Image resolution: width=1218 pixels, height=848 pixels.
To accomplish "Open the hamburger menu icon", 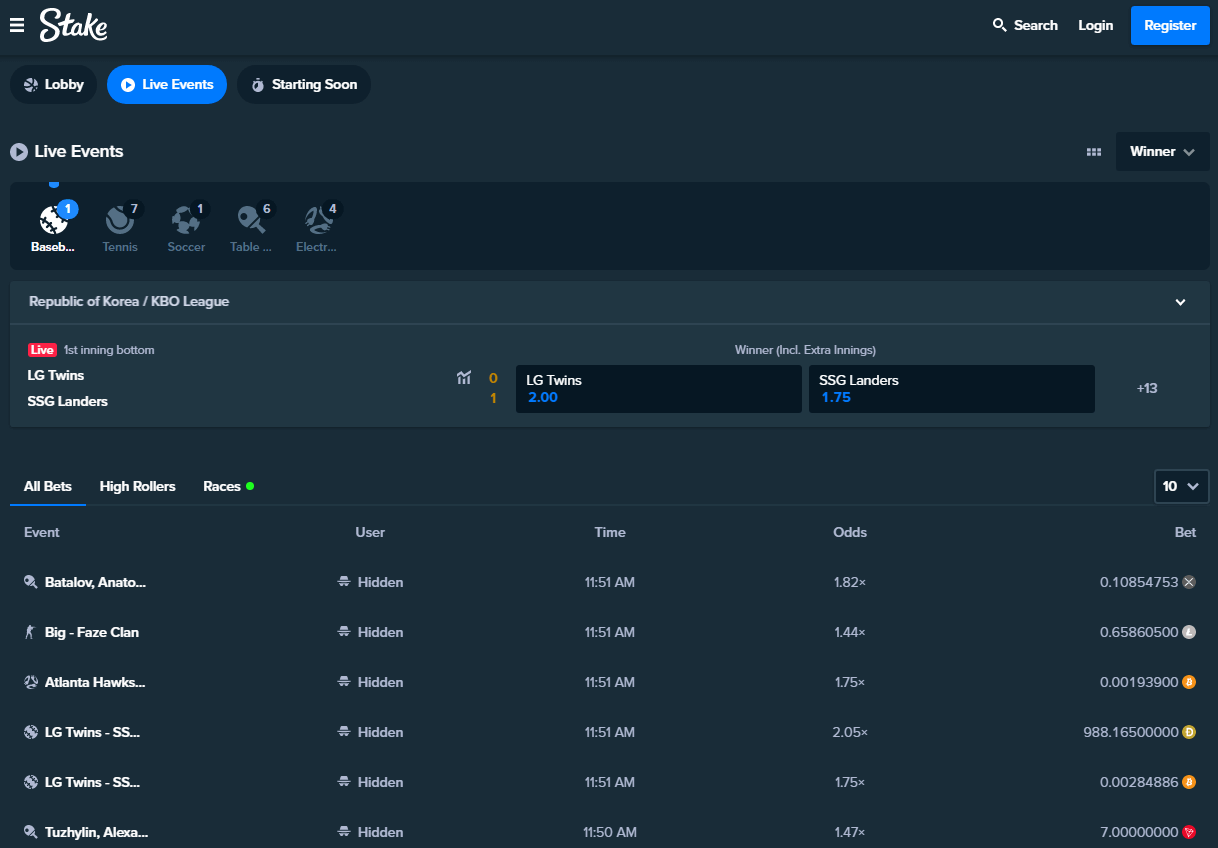I will tap(17, 26).
